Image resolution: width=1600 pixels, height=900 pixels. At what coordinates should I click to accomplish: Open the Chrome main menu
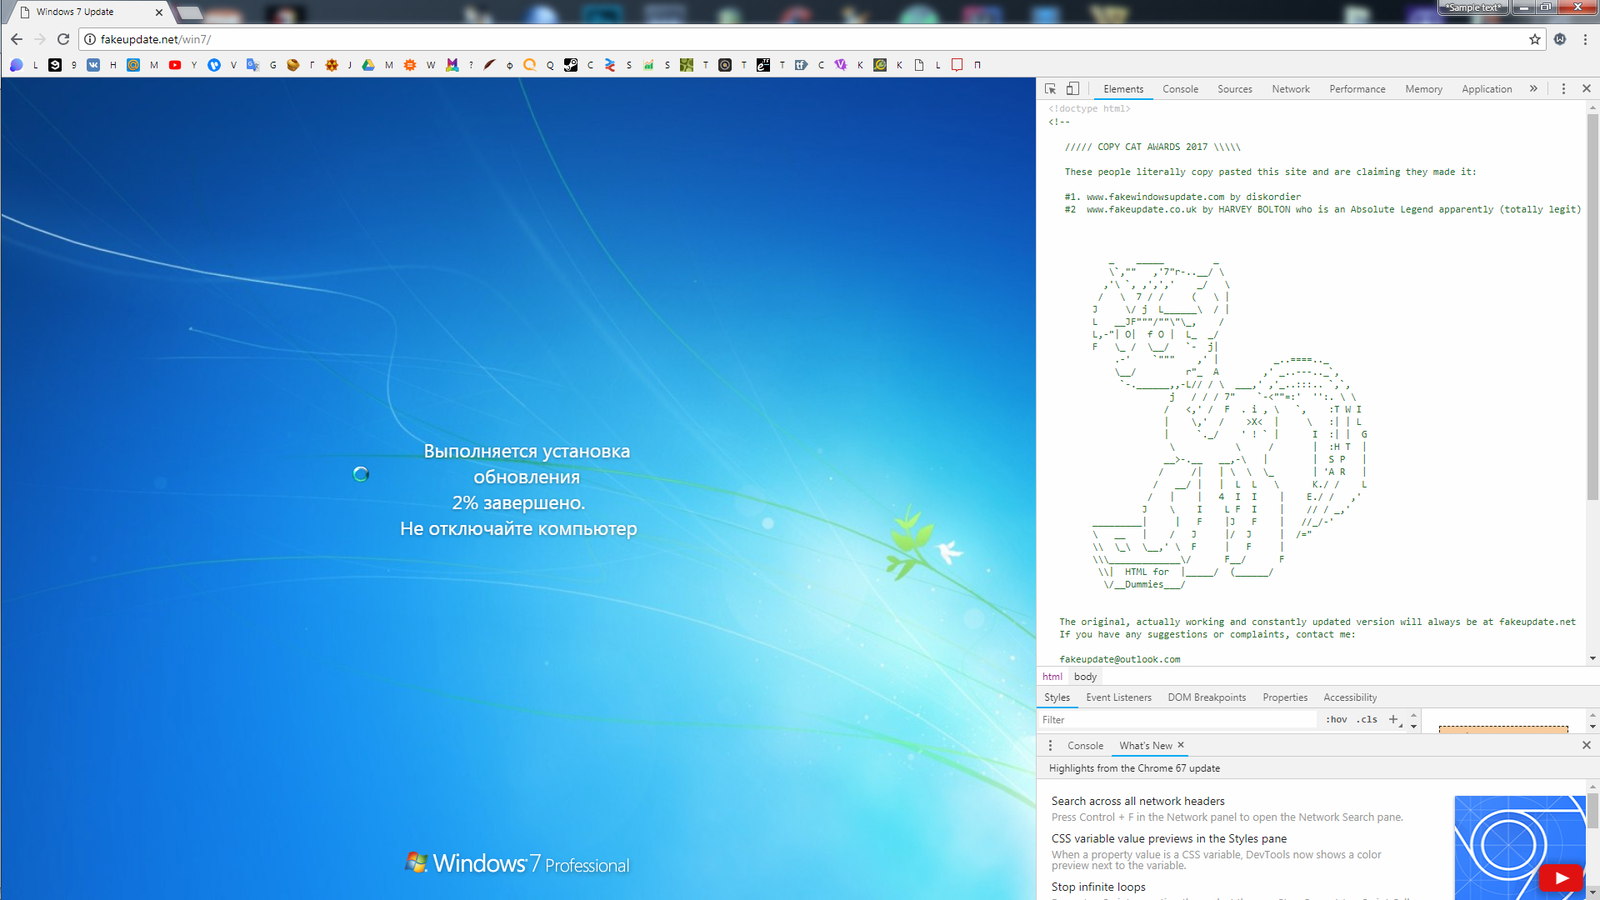click(1585, 39)
